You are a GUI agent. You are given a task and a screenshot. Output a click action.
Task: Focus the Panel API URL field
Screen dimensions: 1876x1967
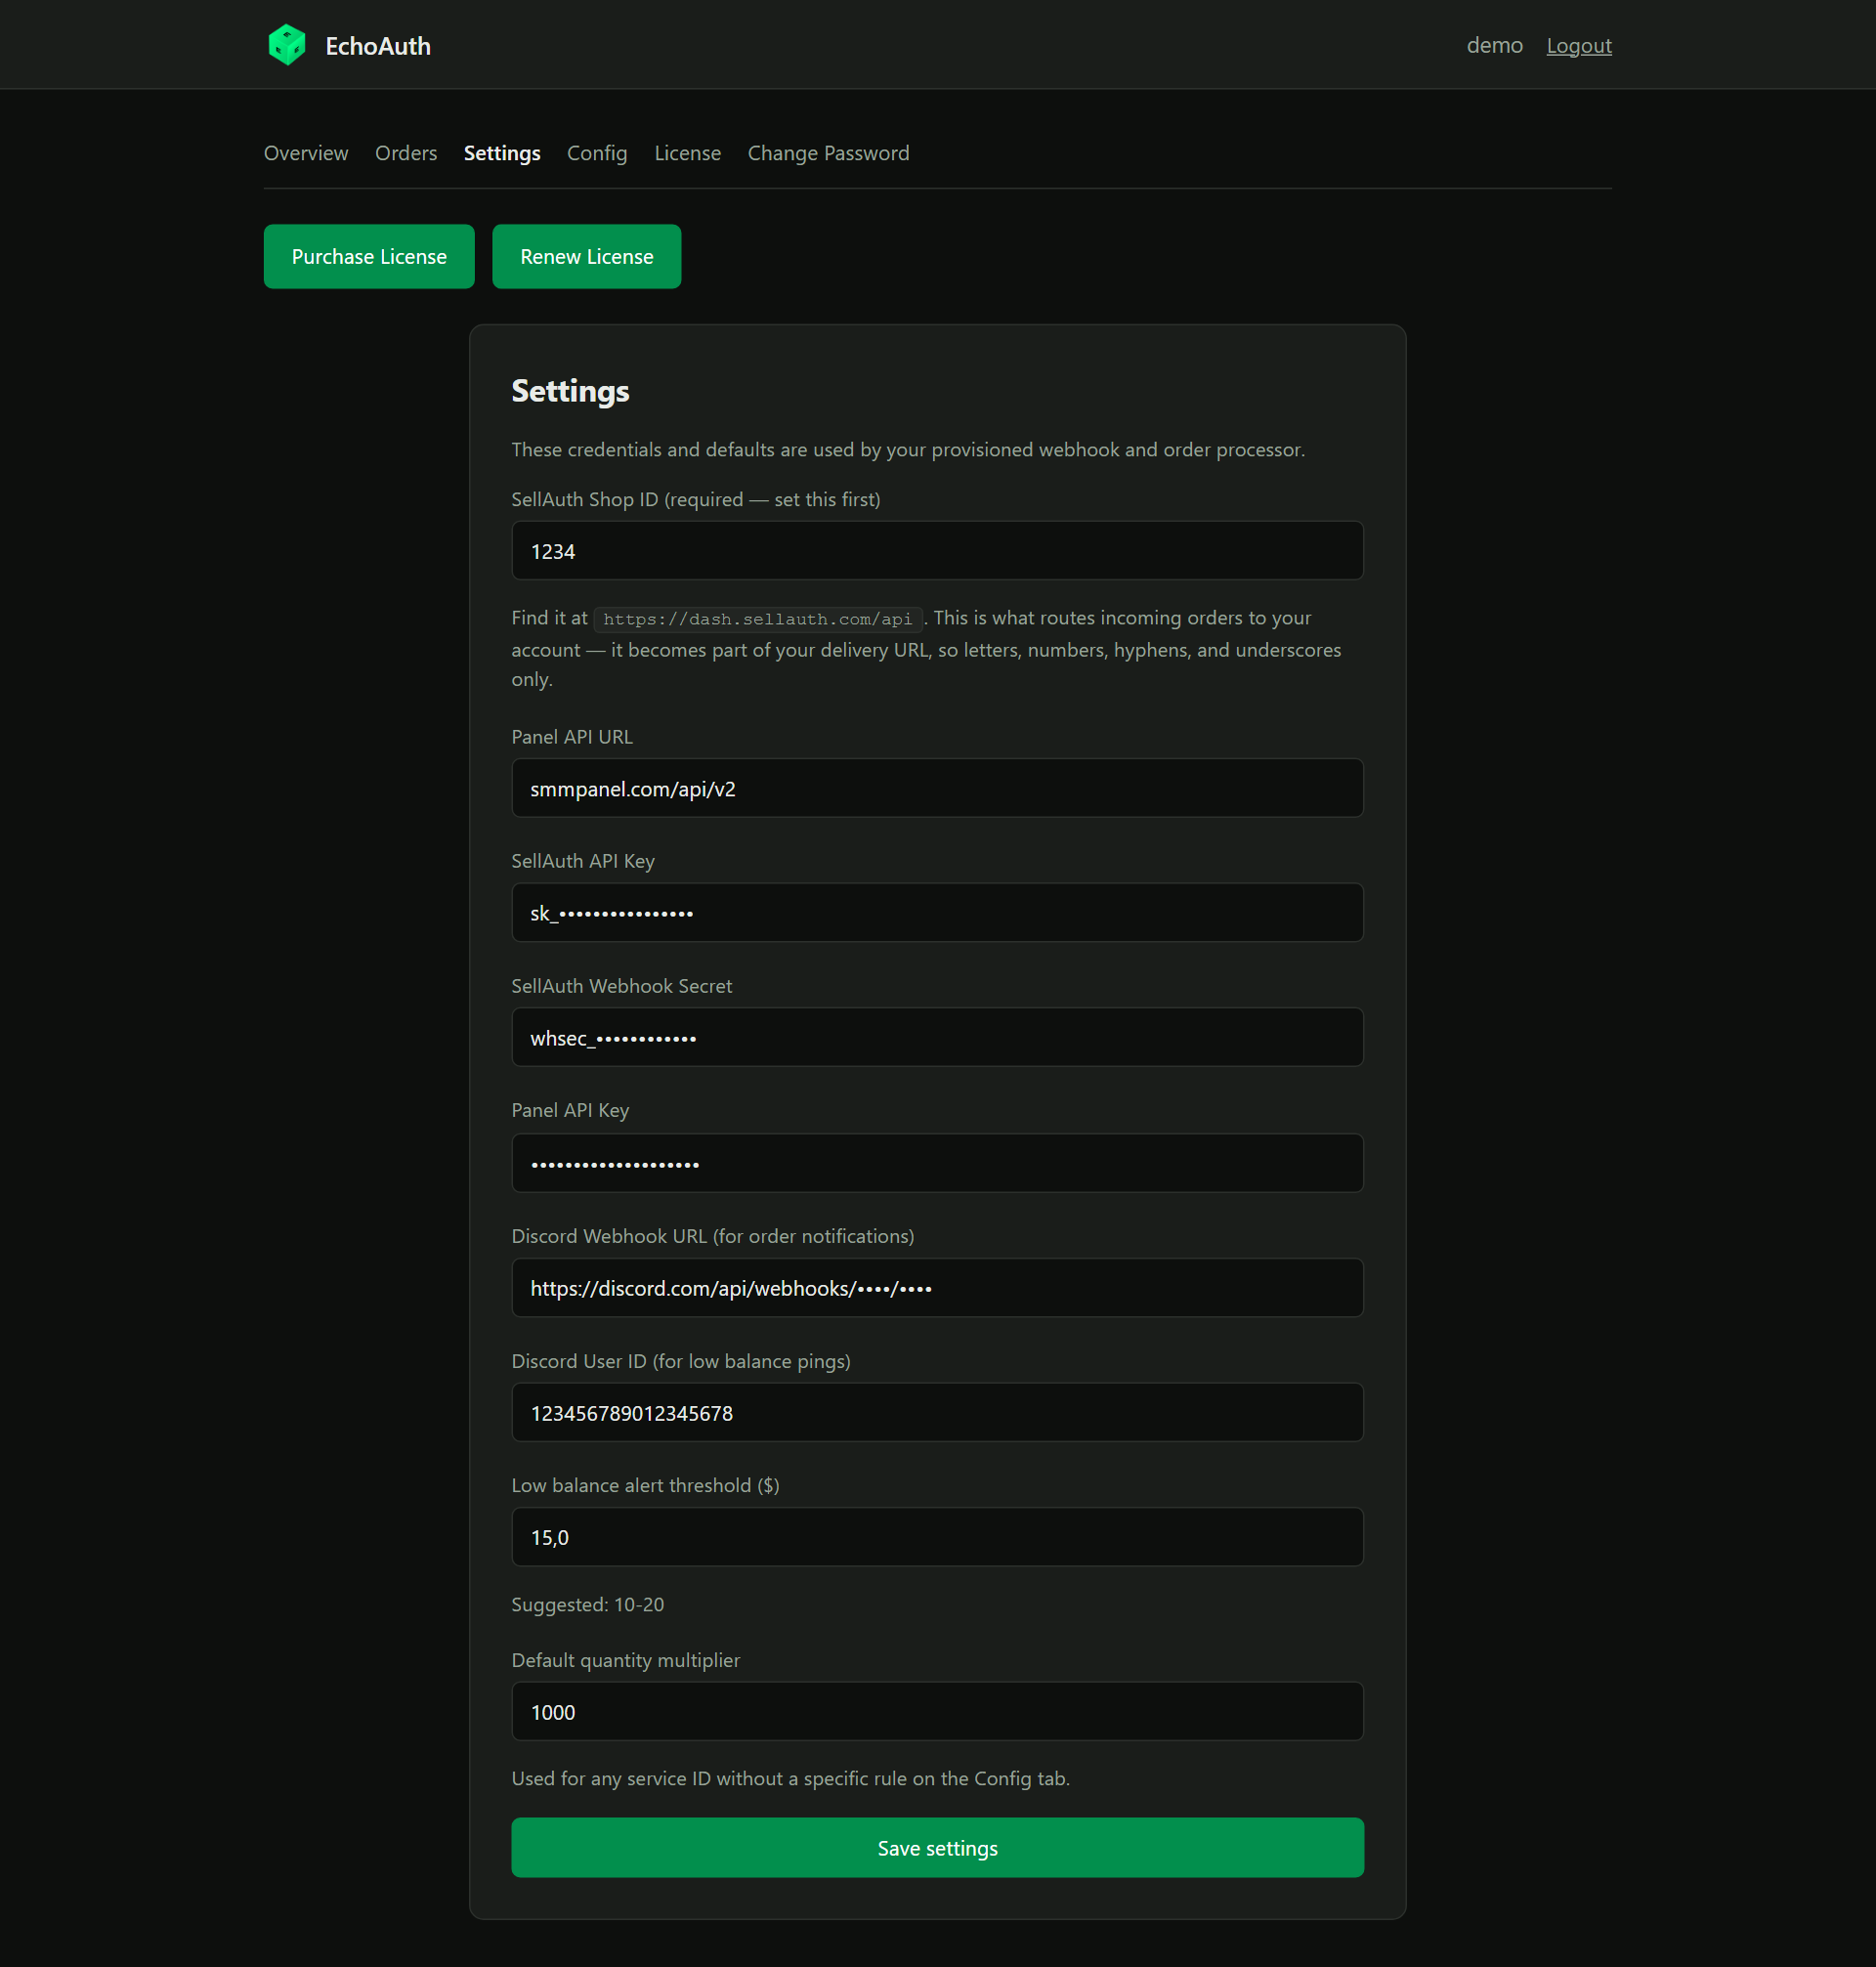click(x=937, y=788)
